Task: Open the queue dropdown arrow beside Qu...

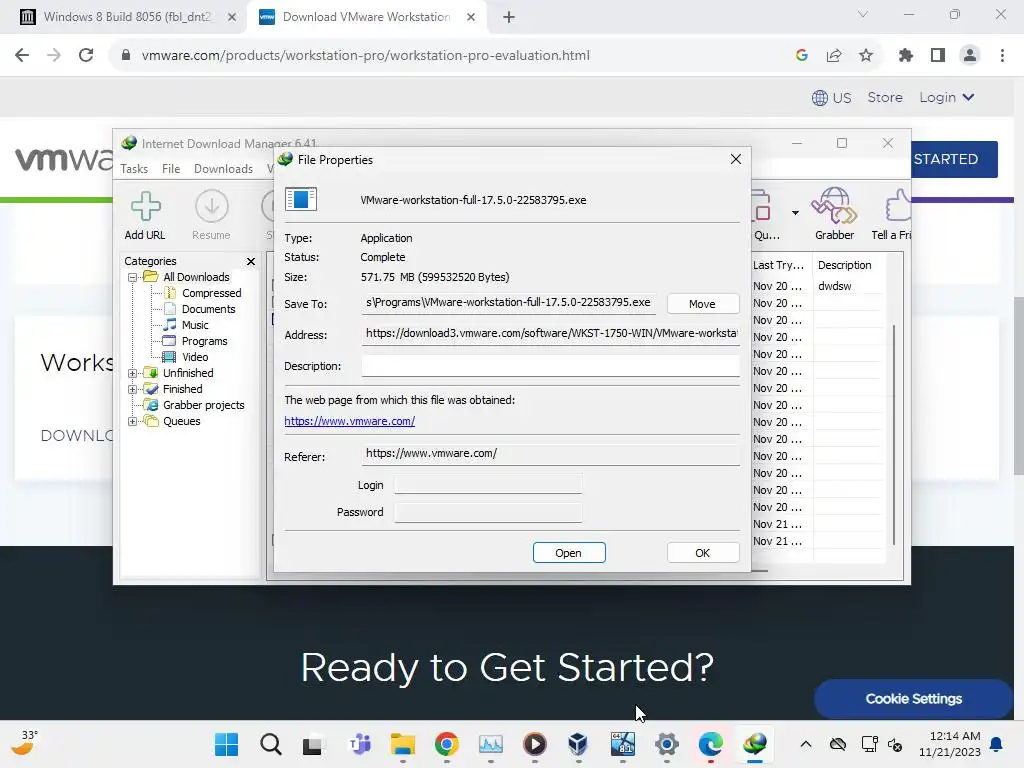Action: [x=795, y=213]
